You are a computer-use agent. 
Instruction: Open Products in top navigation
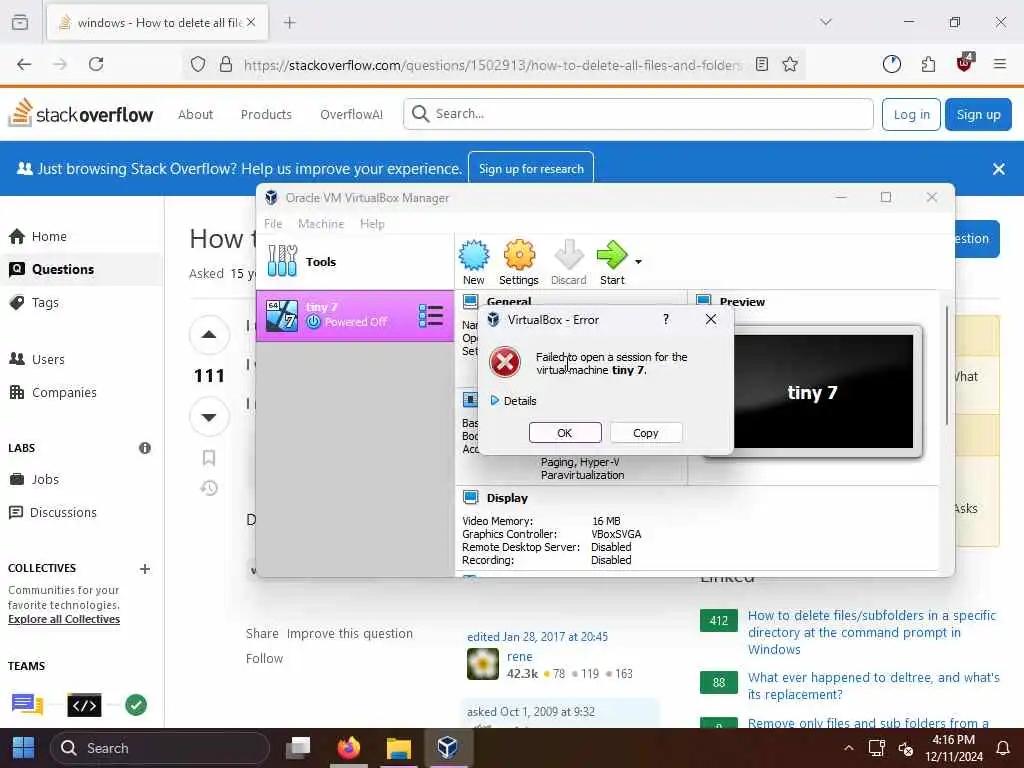pyautogui.click(x=266, y=114)
